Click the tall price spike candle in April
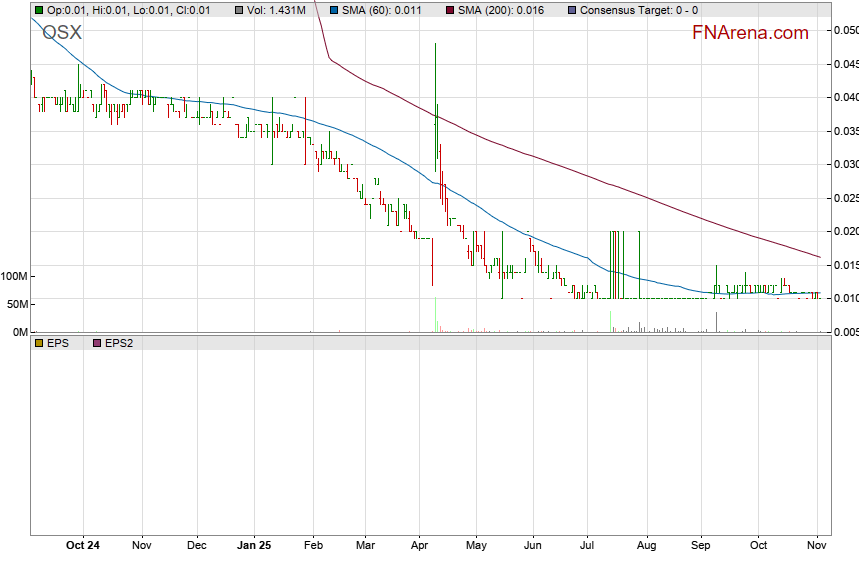 pyautogui.click(x=436, y=100)
